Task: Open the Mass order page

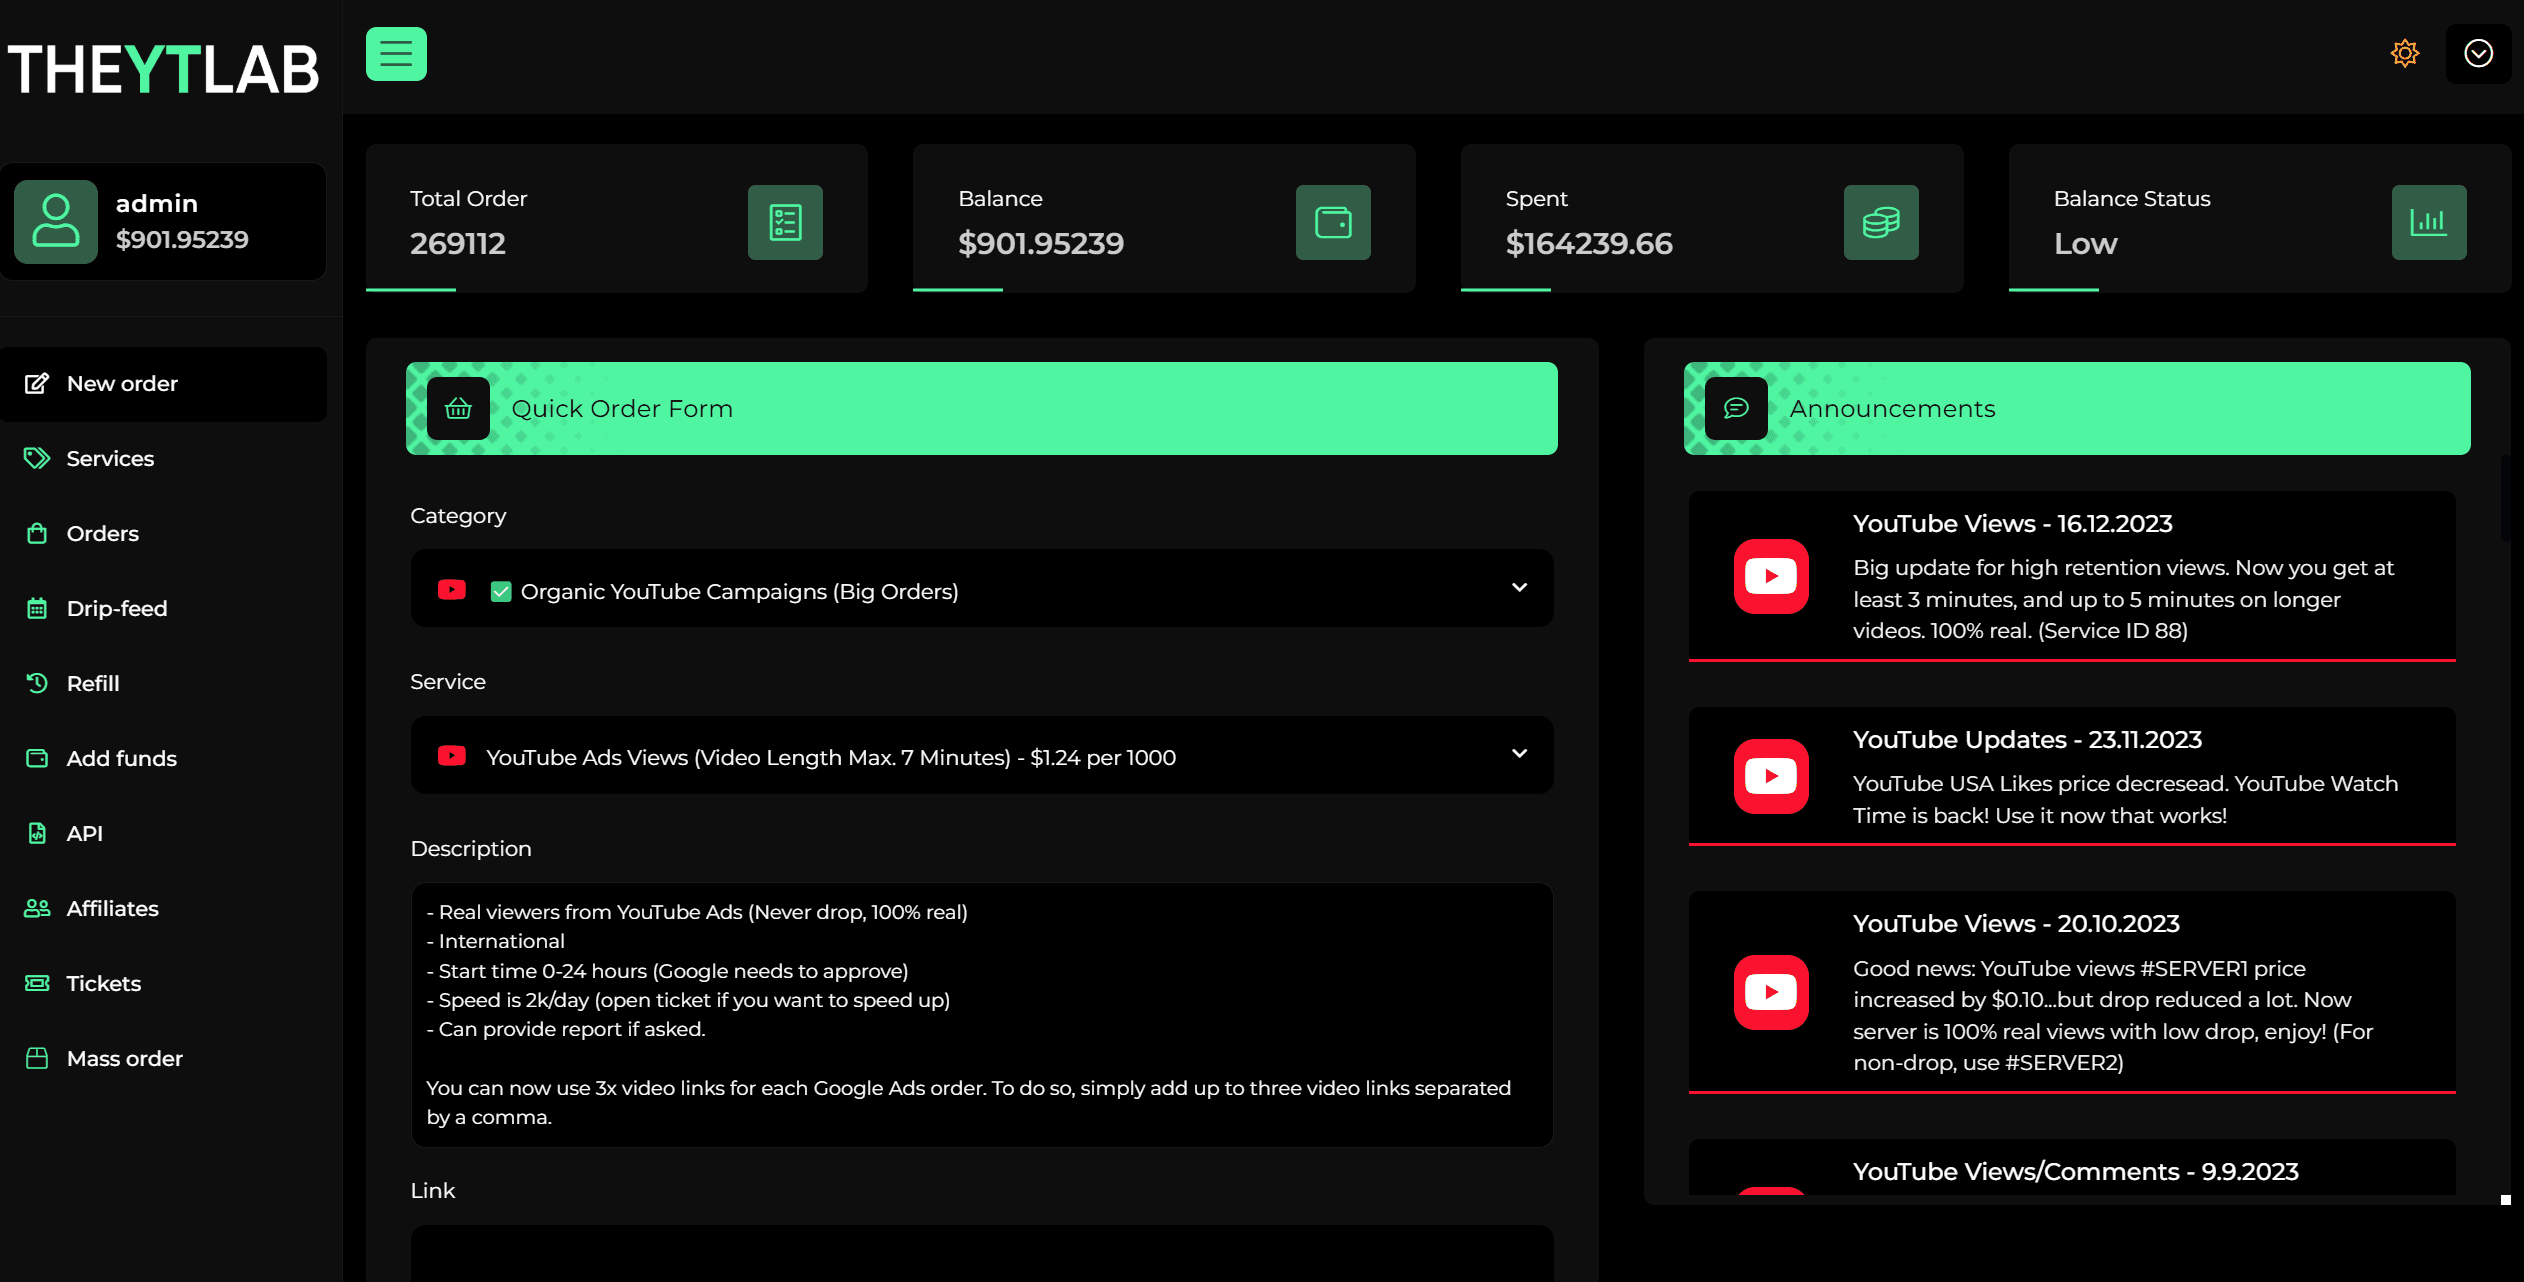Action: [124, 1058]
